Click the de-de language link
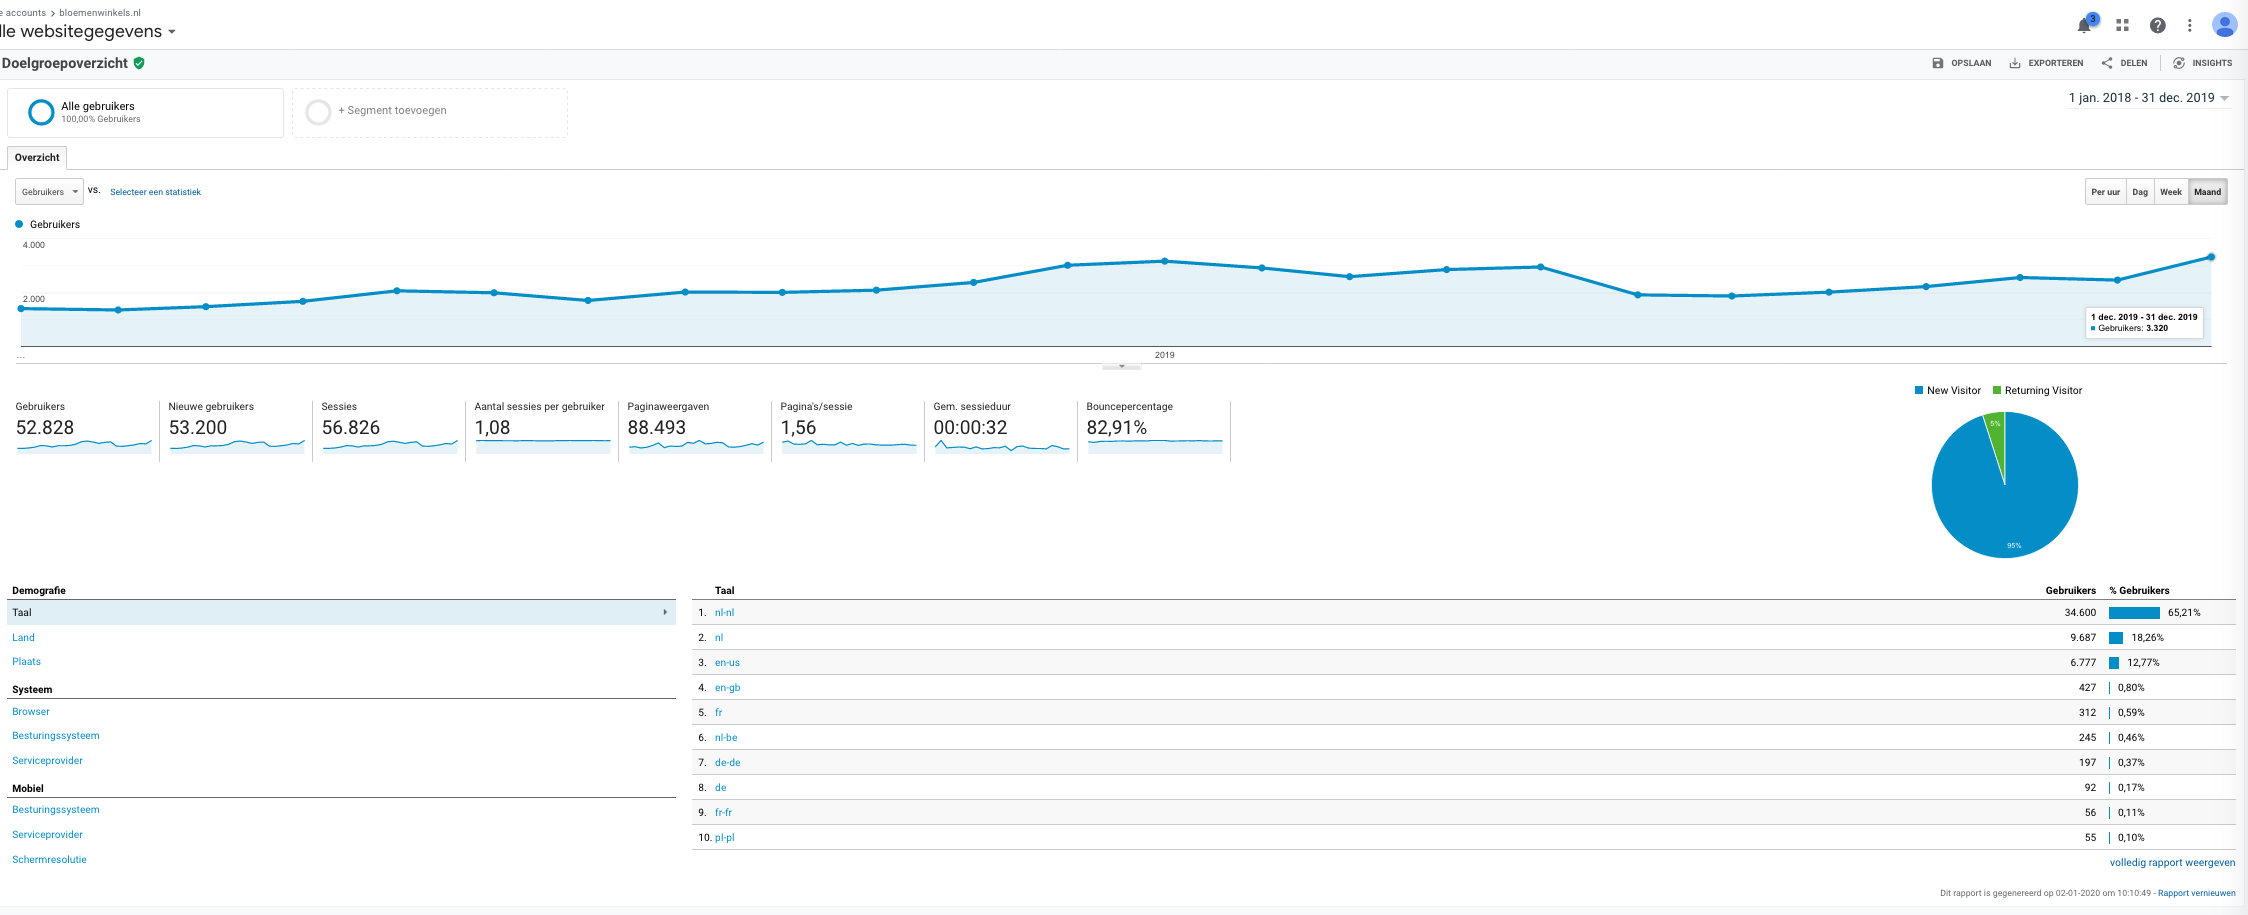 pyautogui.click(x=727, y=762)
